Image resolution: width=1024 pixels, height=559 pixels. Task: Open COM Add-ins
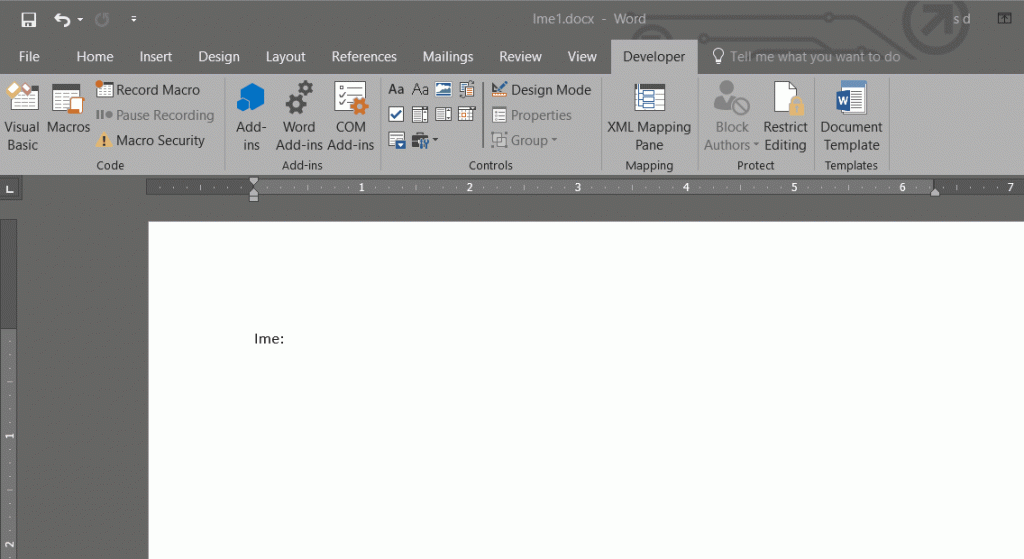pyautogui.click(x=351, y=118)
